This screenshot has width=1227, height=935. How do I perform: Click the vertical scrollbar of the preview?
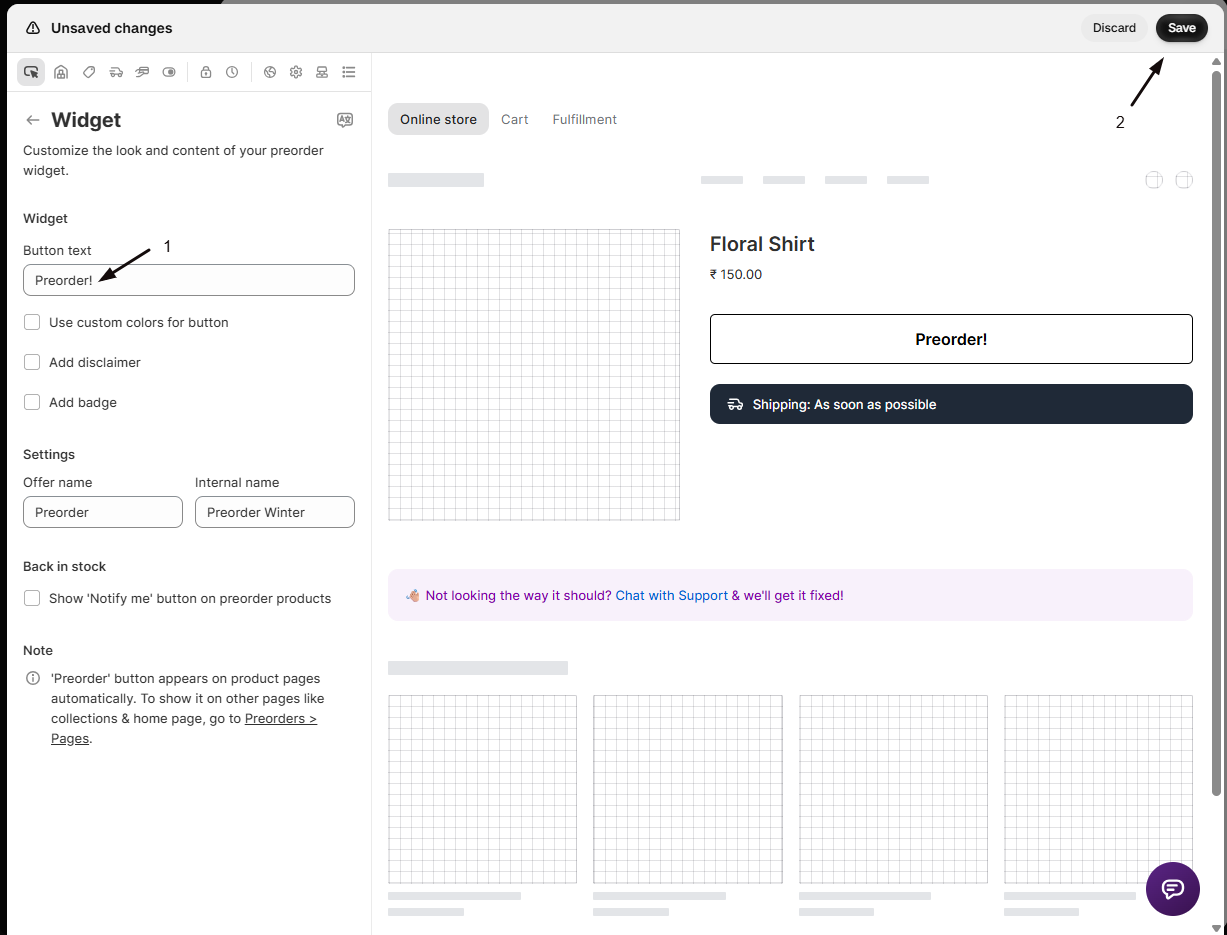[x=1216, y=432]
